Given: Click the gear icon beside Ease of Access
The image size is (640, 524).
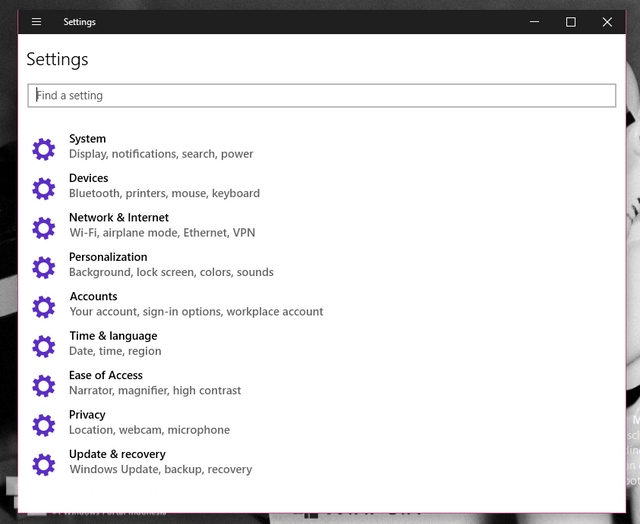Looking at the screenshot, I should 44,385.
